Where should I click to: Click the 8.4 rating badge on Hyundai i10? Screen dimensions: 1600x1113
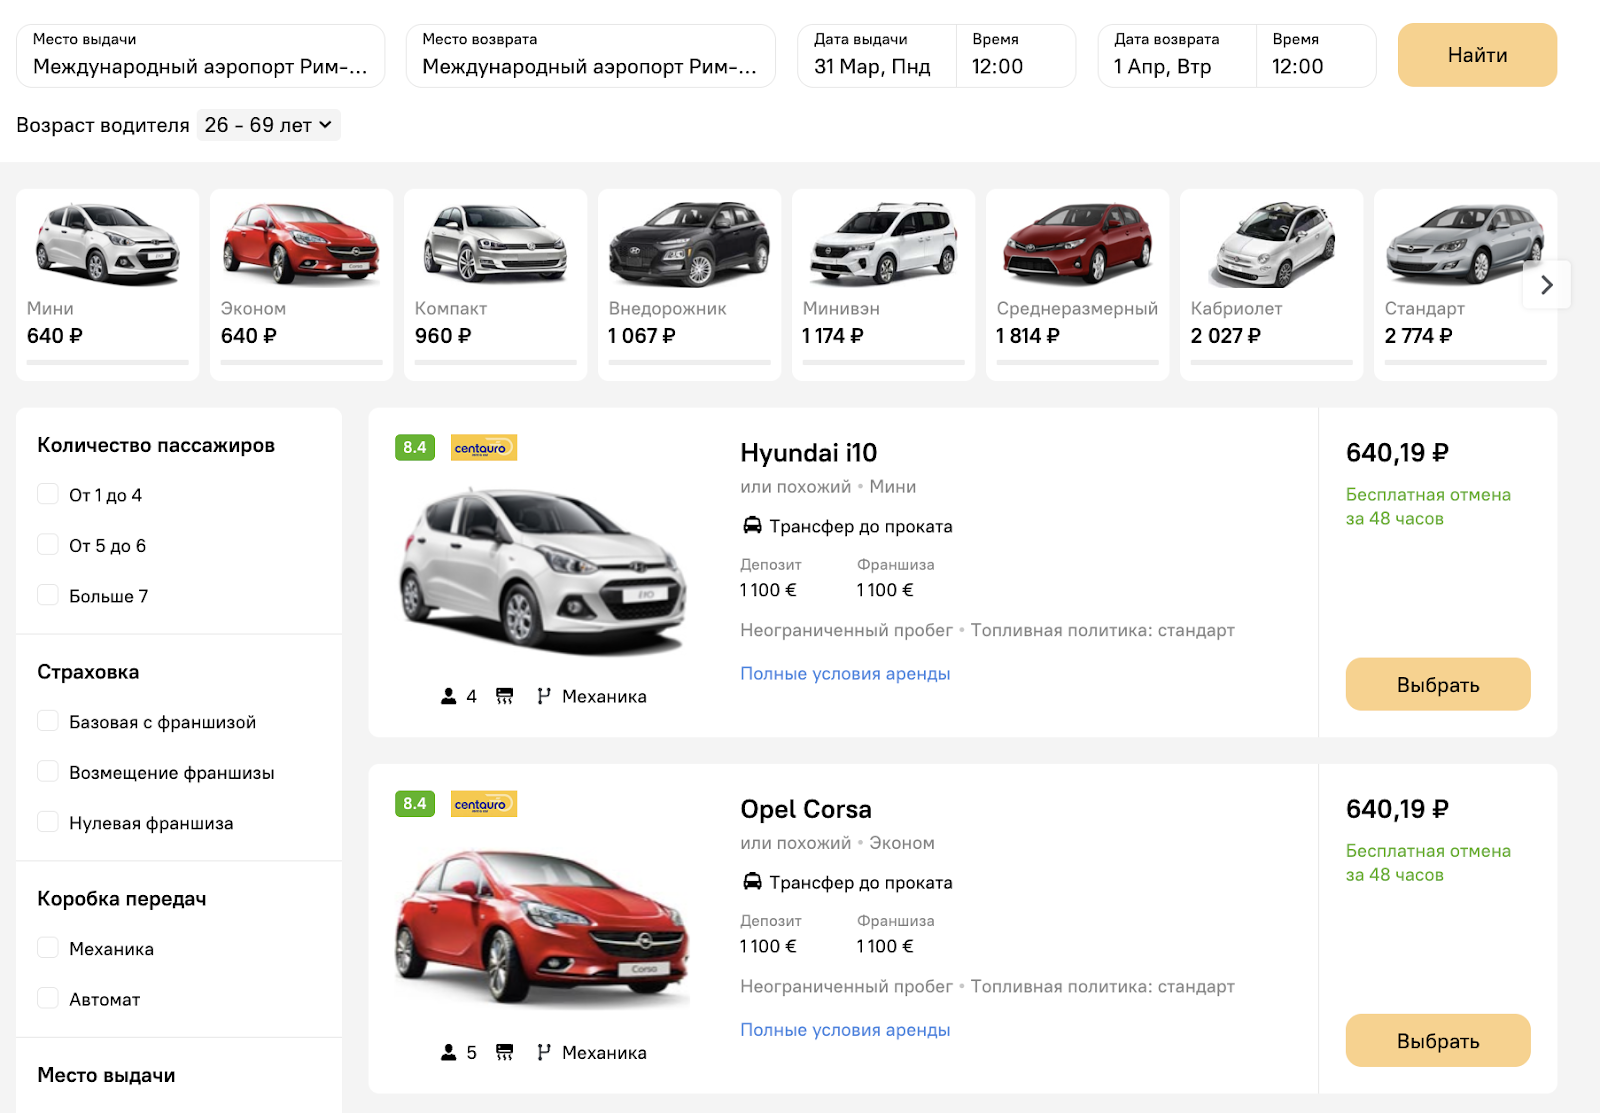click(x=415, y=448)
